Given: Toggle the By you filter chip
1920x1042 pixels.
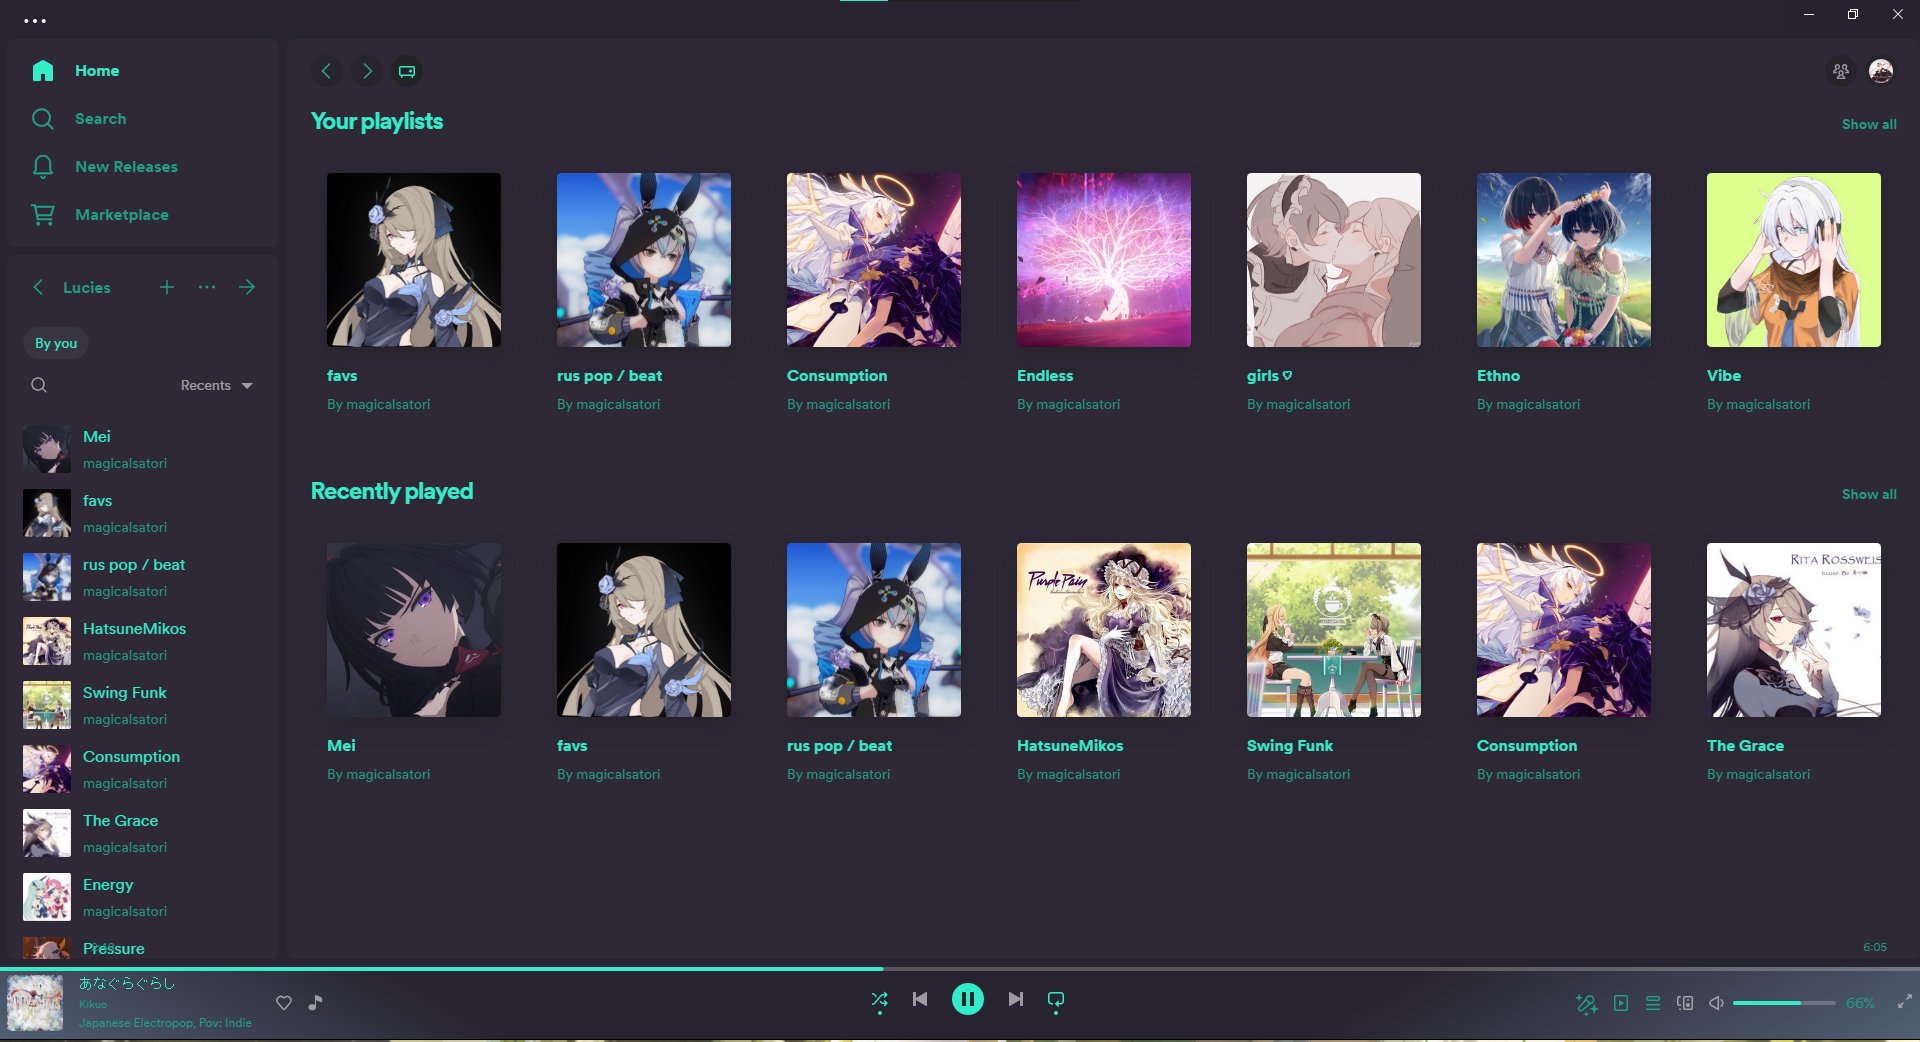Looking at the screenshot, I should pyautogui.click(x=55, y=343).
